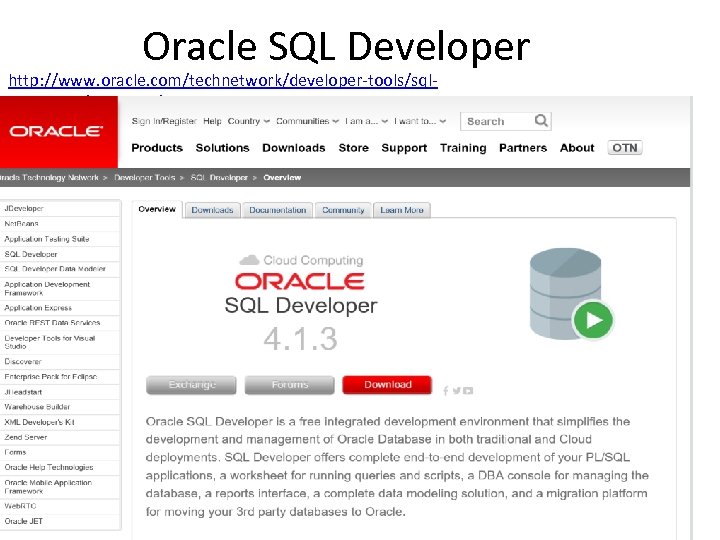Image resolution: width=720 pixels, height=540 pixels.
Task: Open the "I am a..." dropdown
Action: [x=366, y=121]
